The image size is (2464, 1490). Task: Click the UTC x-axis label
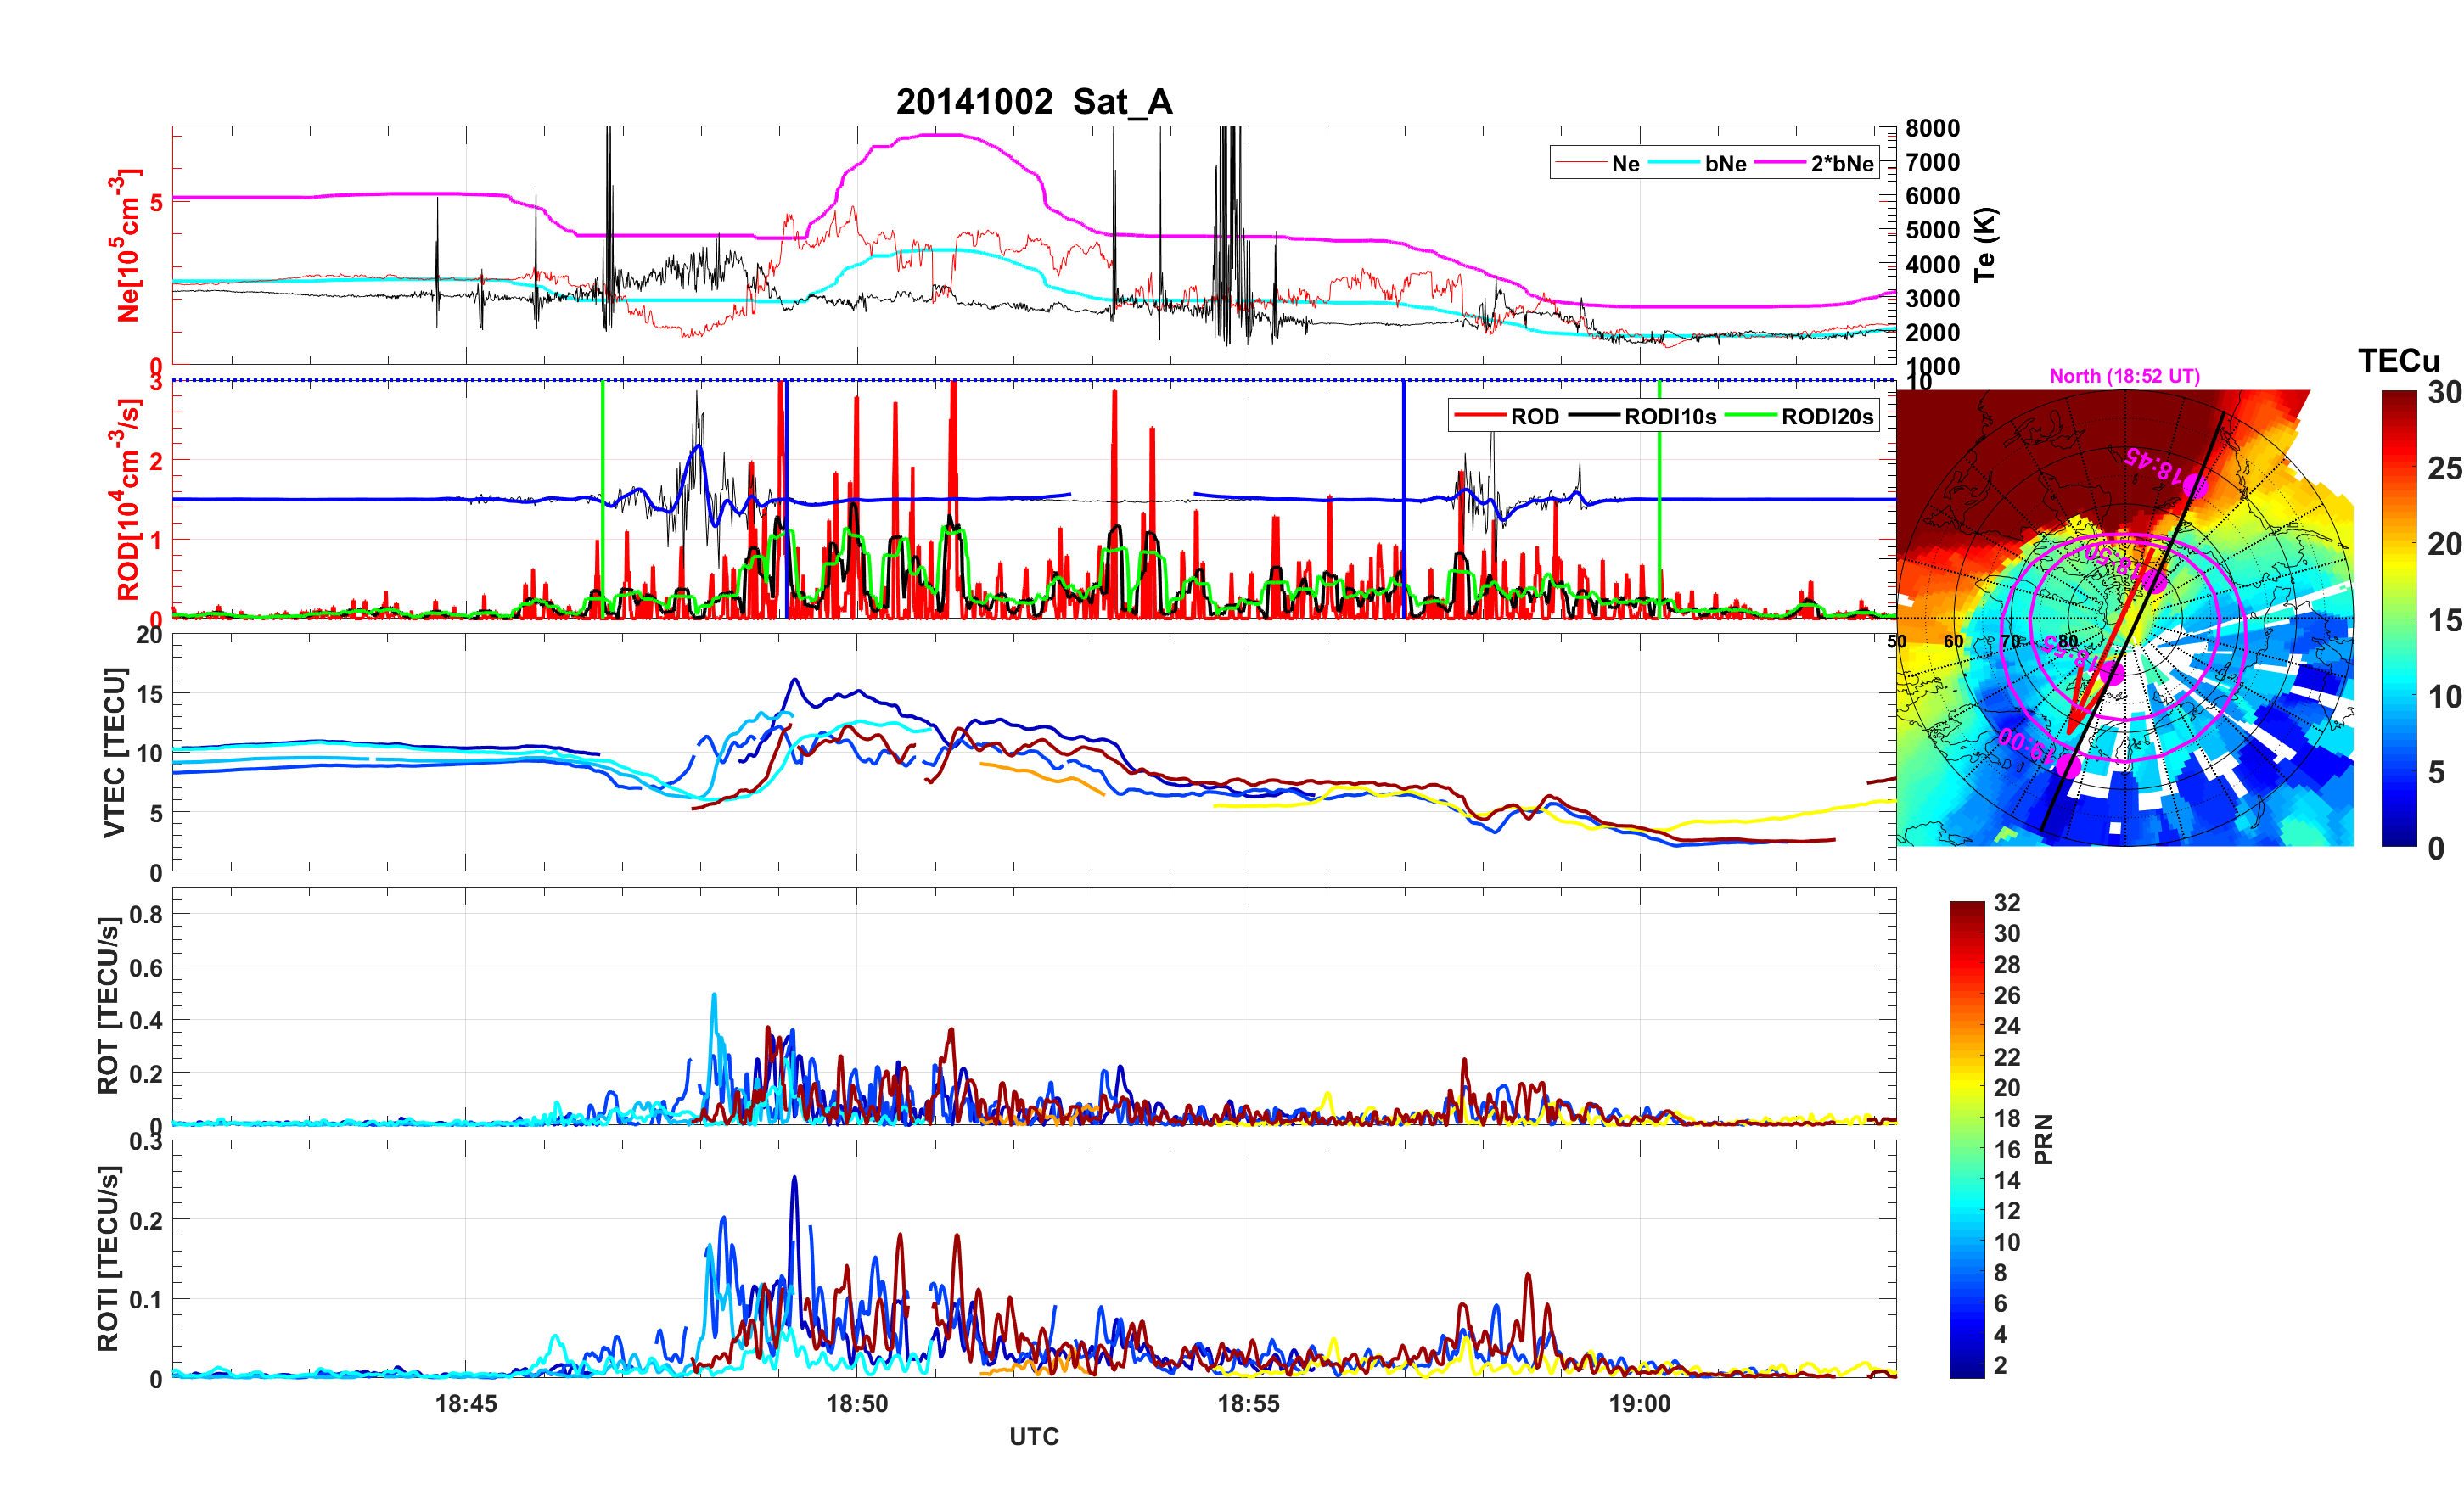coord(1033,1437)
